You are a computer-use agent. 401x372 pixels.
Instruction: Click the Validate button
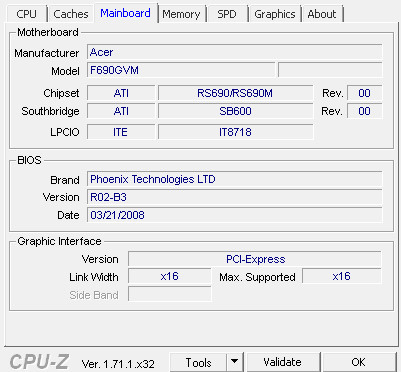tap(283, 362)
